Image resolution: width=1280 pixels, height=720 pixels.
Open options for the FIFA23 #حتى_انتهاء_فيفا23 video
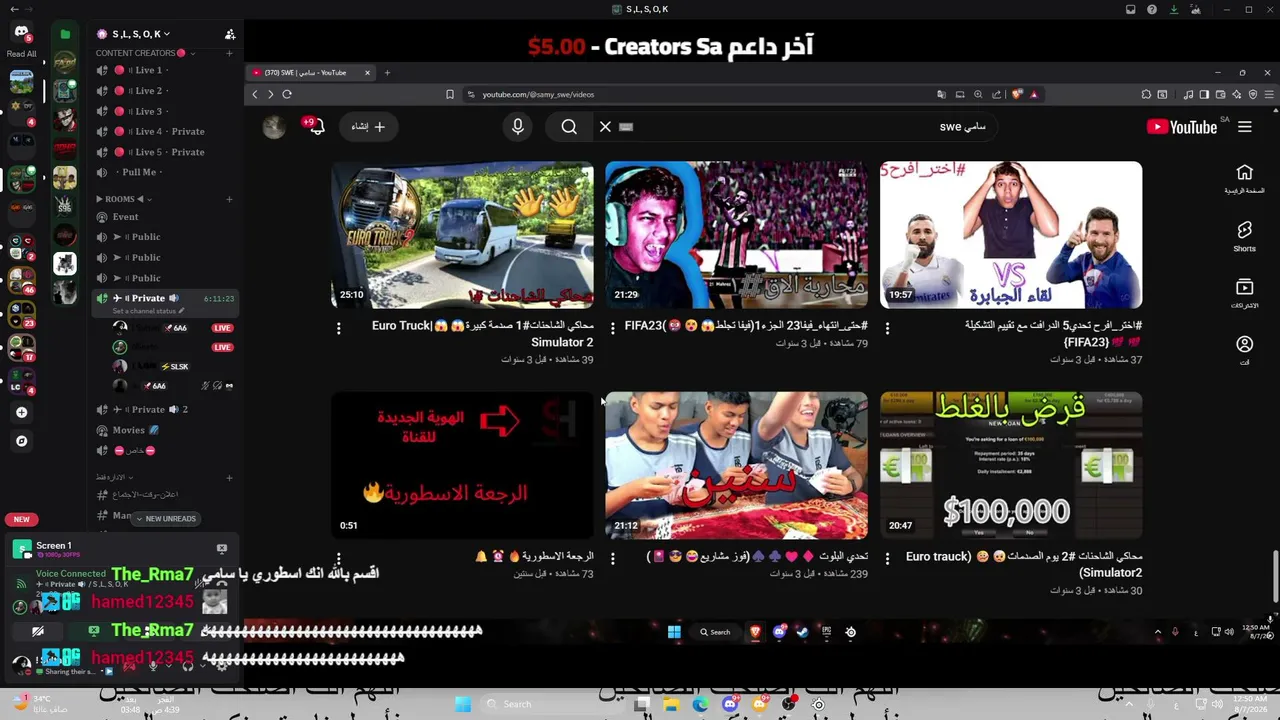[612, 328]
